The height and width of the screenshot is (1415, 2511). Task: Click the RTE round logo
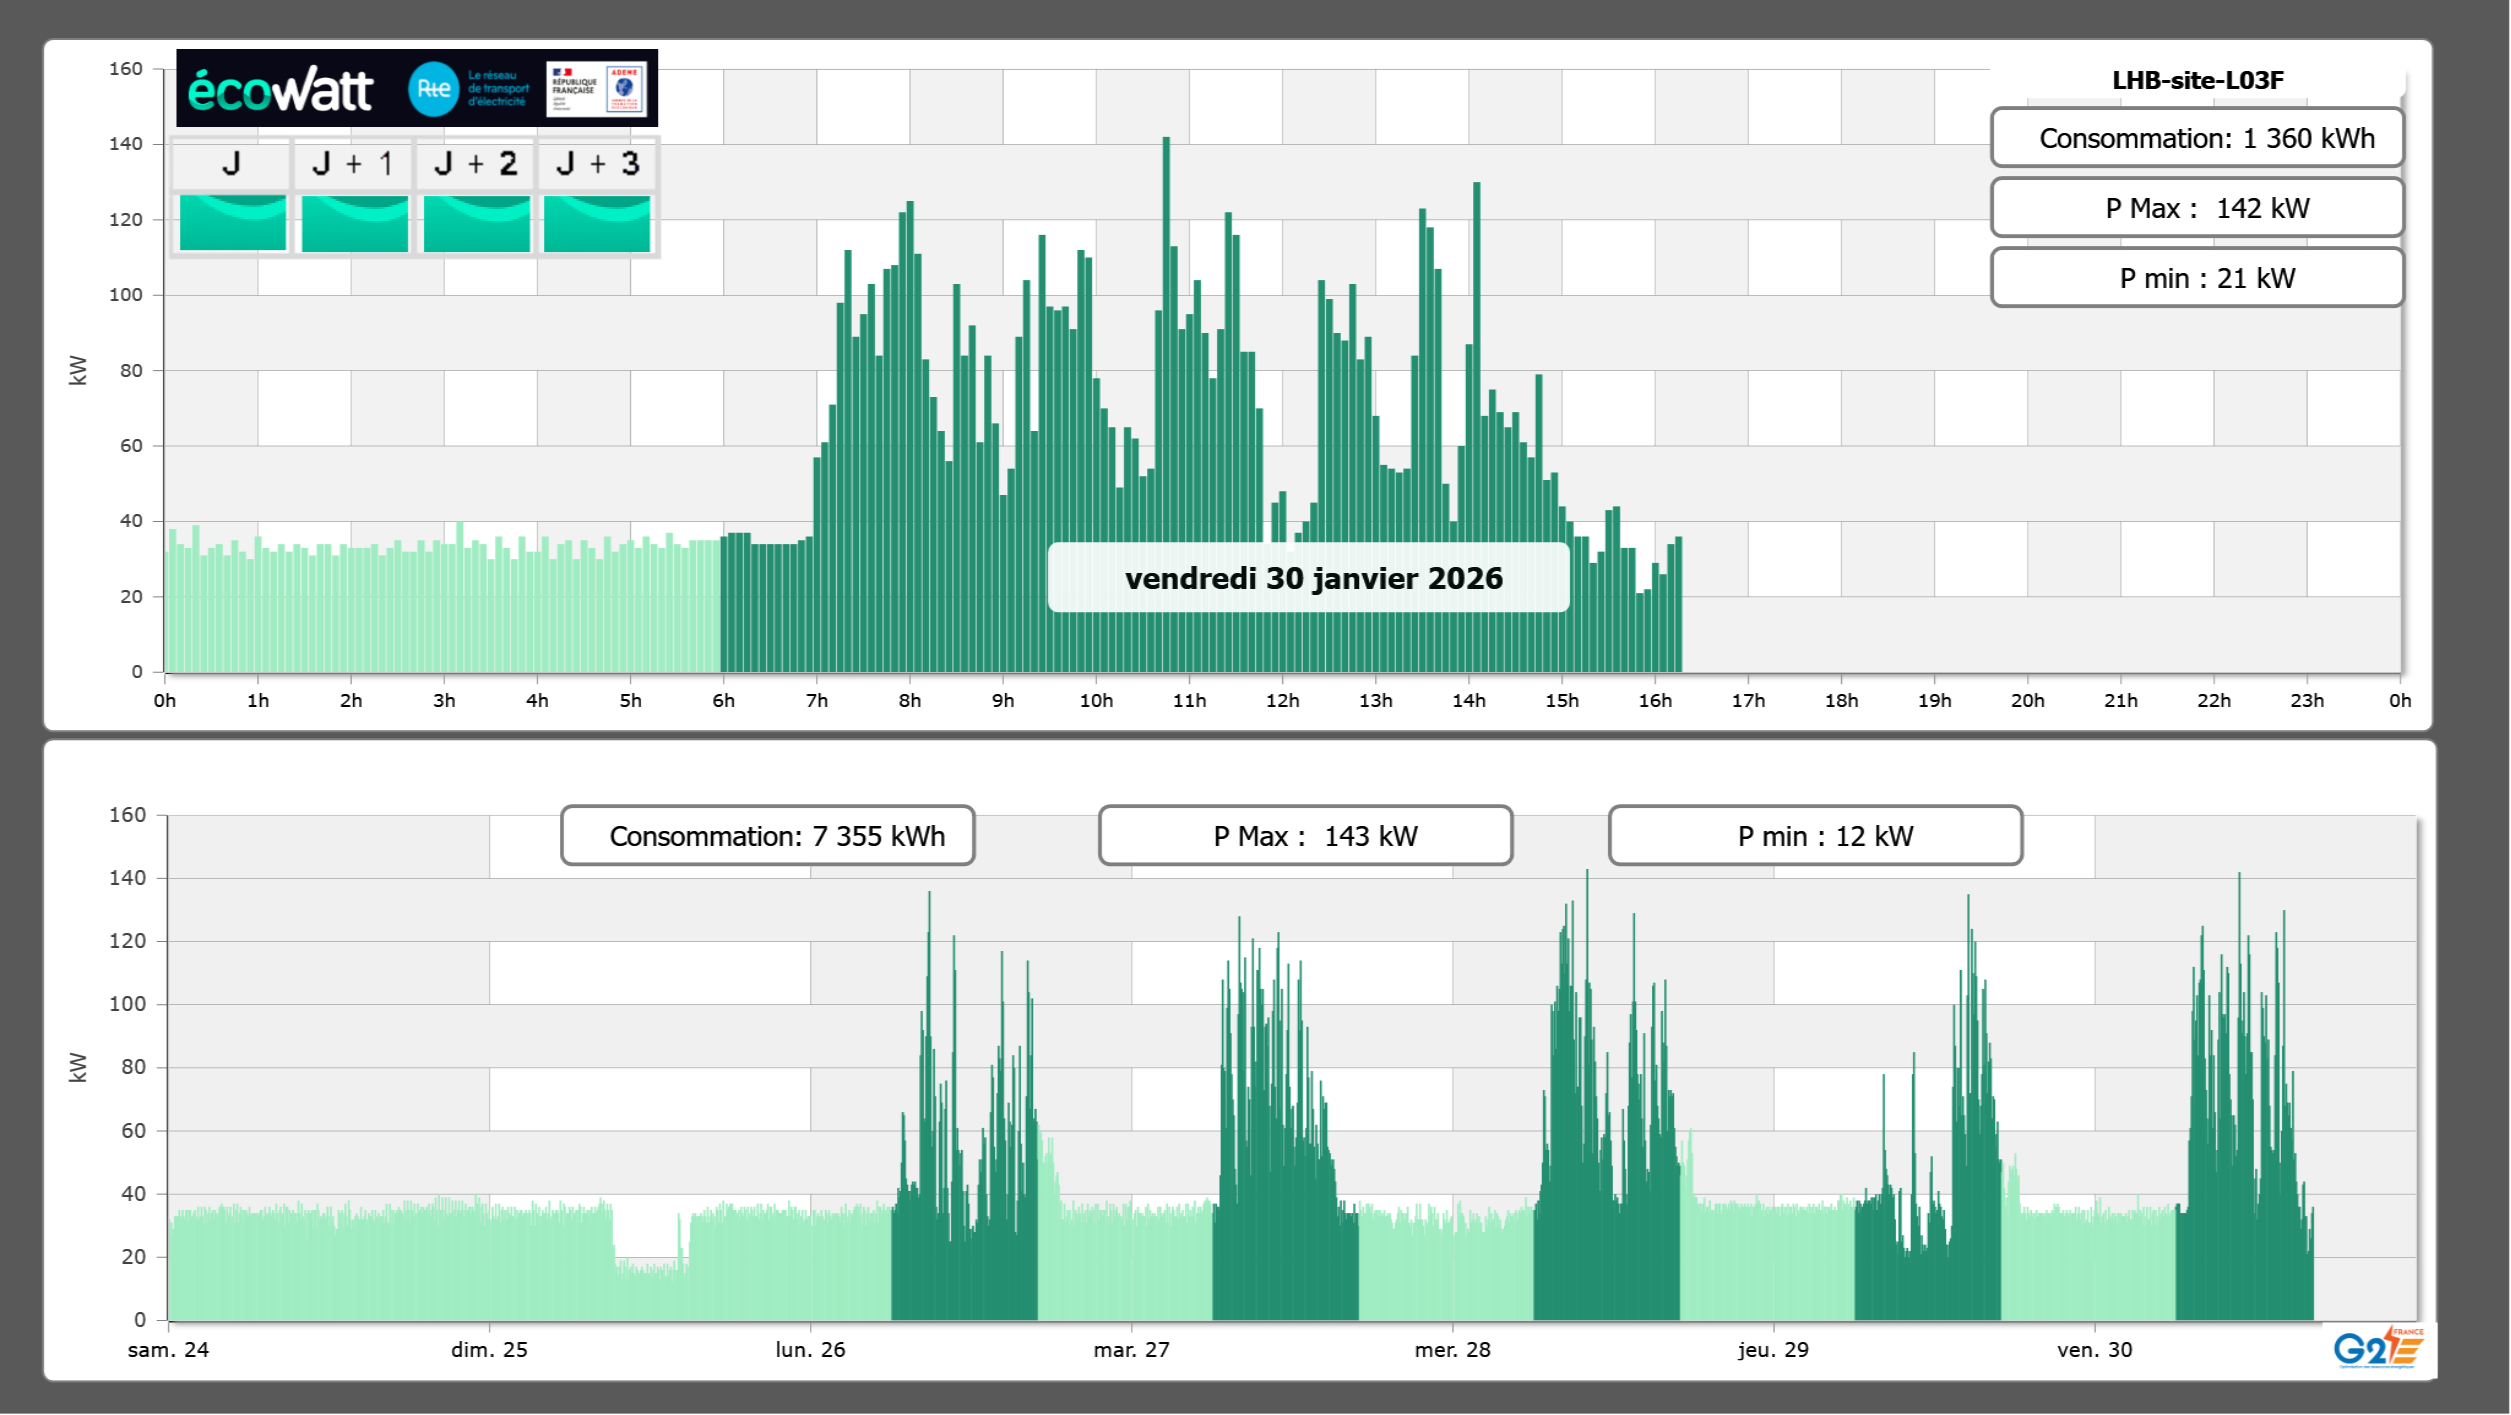coord(433,89)
